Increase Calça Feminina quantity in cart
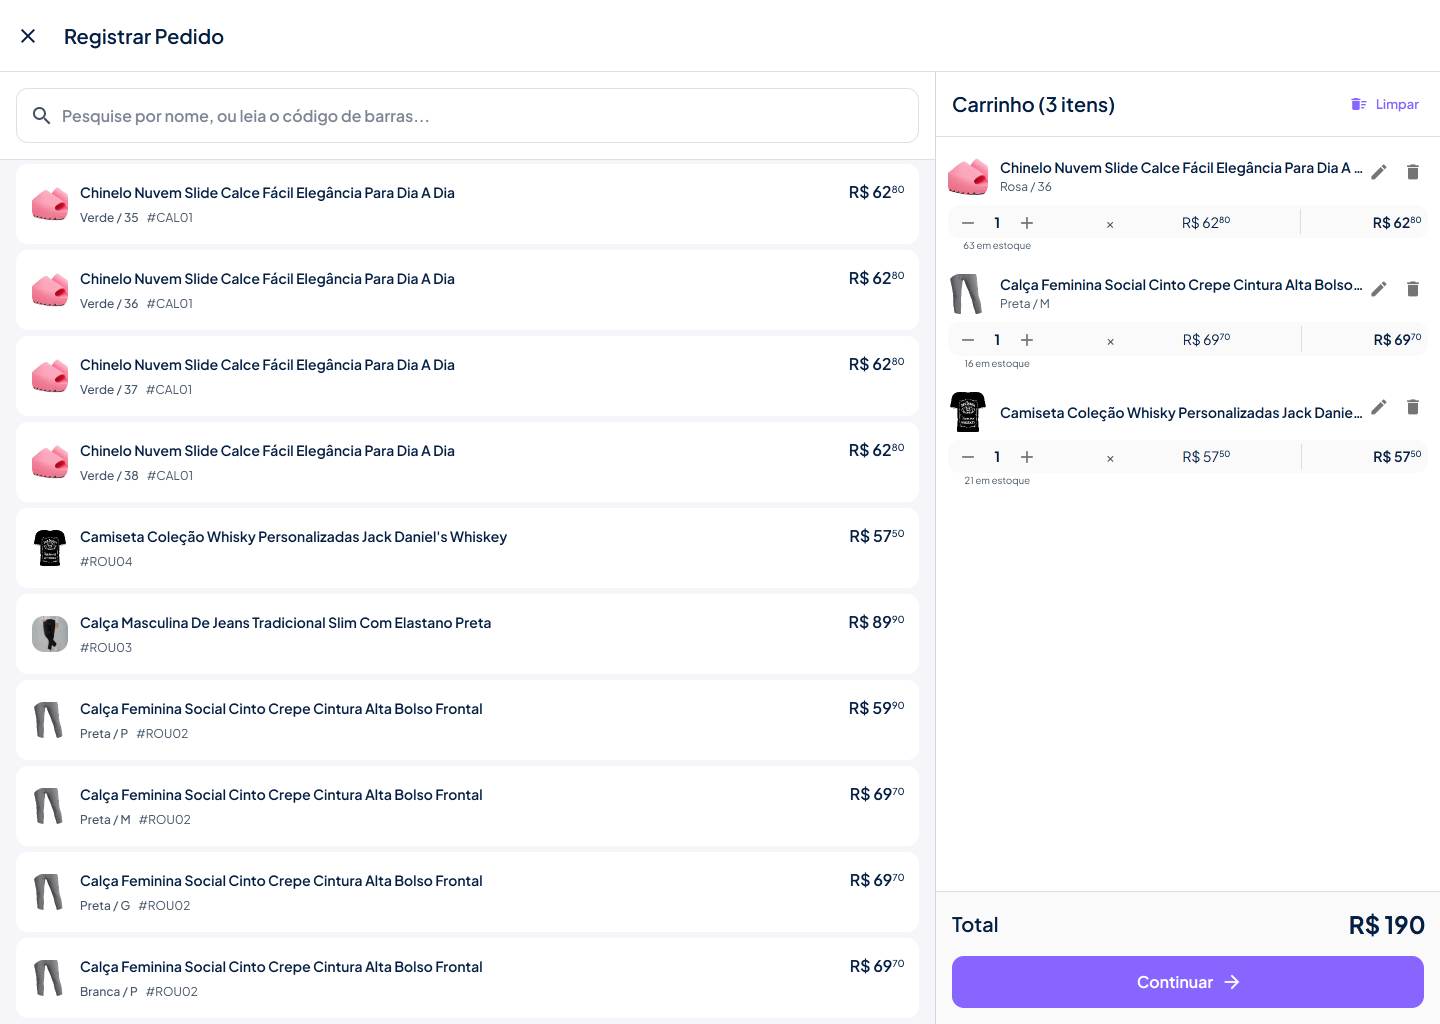The height and width of the screenshot is (1024, 1440). (1027, 340)
